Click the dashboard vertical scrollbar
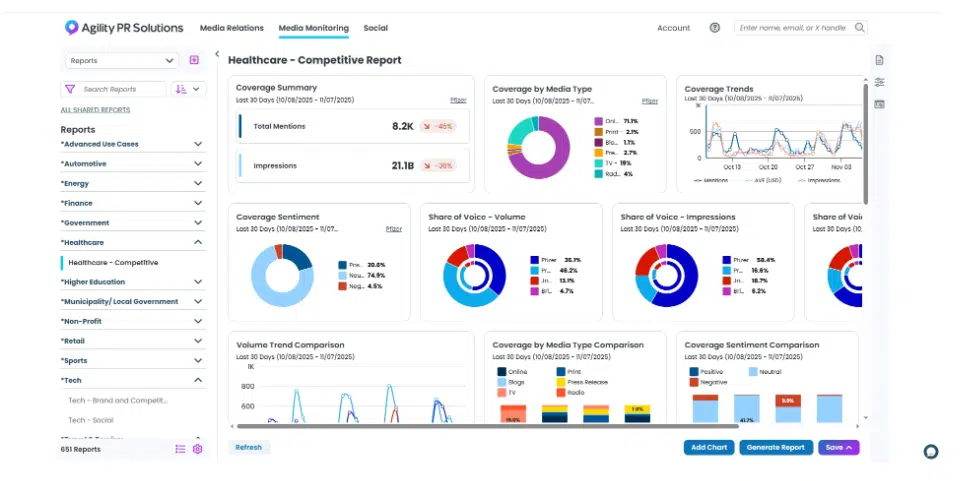Viewport: 964px width, 481px height. (866, 145)
